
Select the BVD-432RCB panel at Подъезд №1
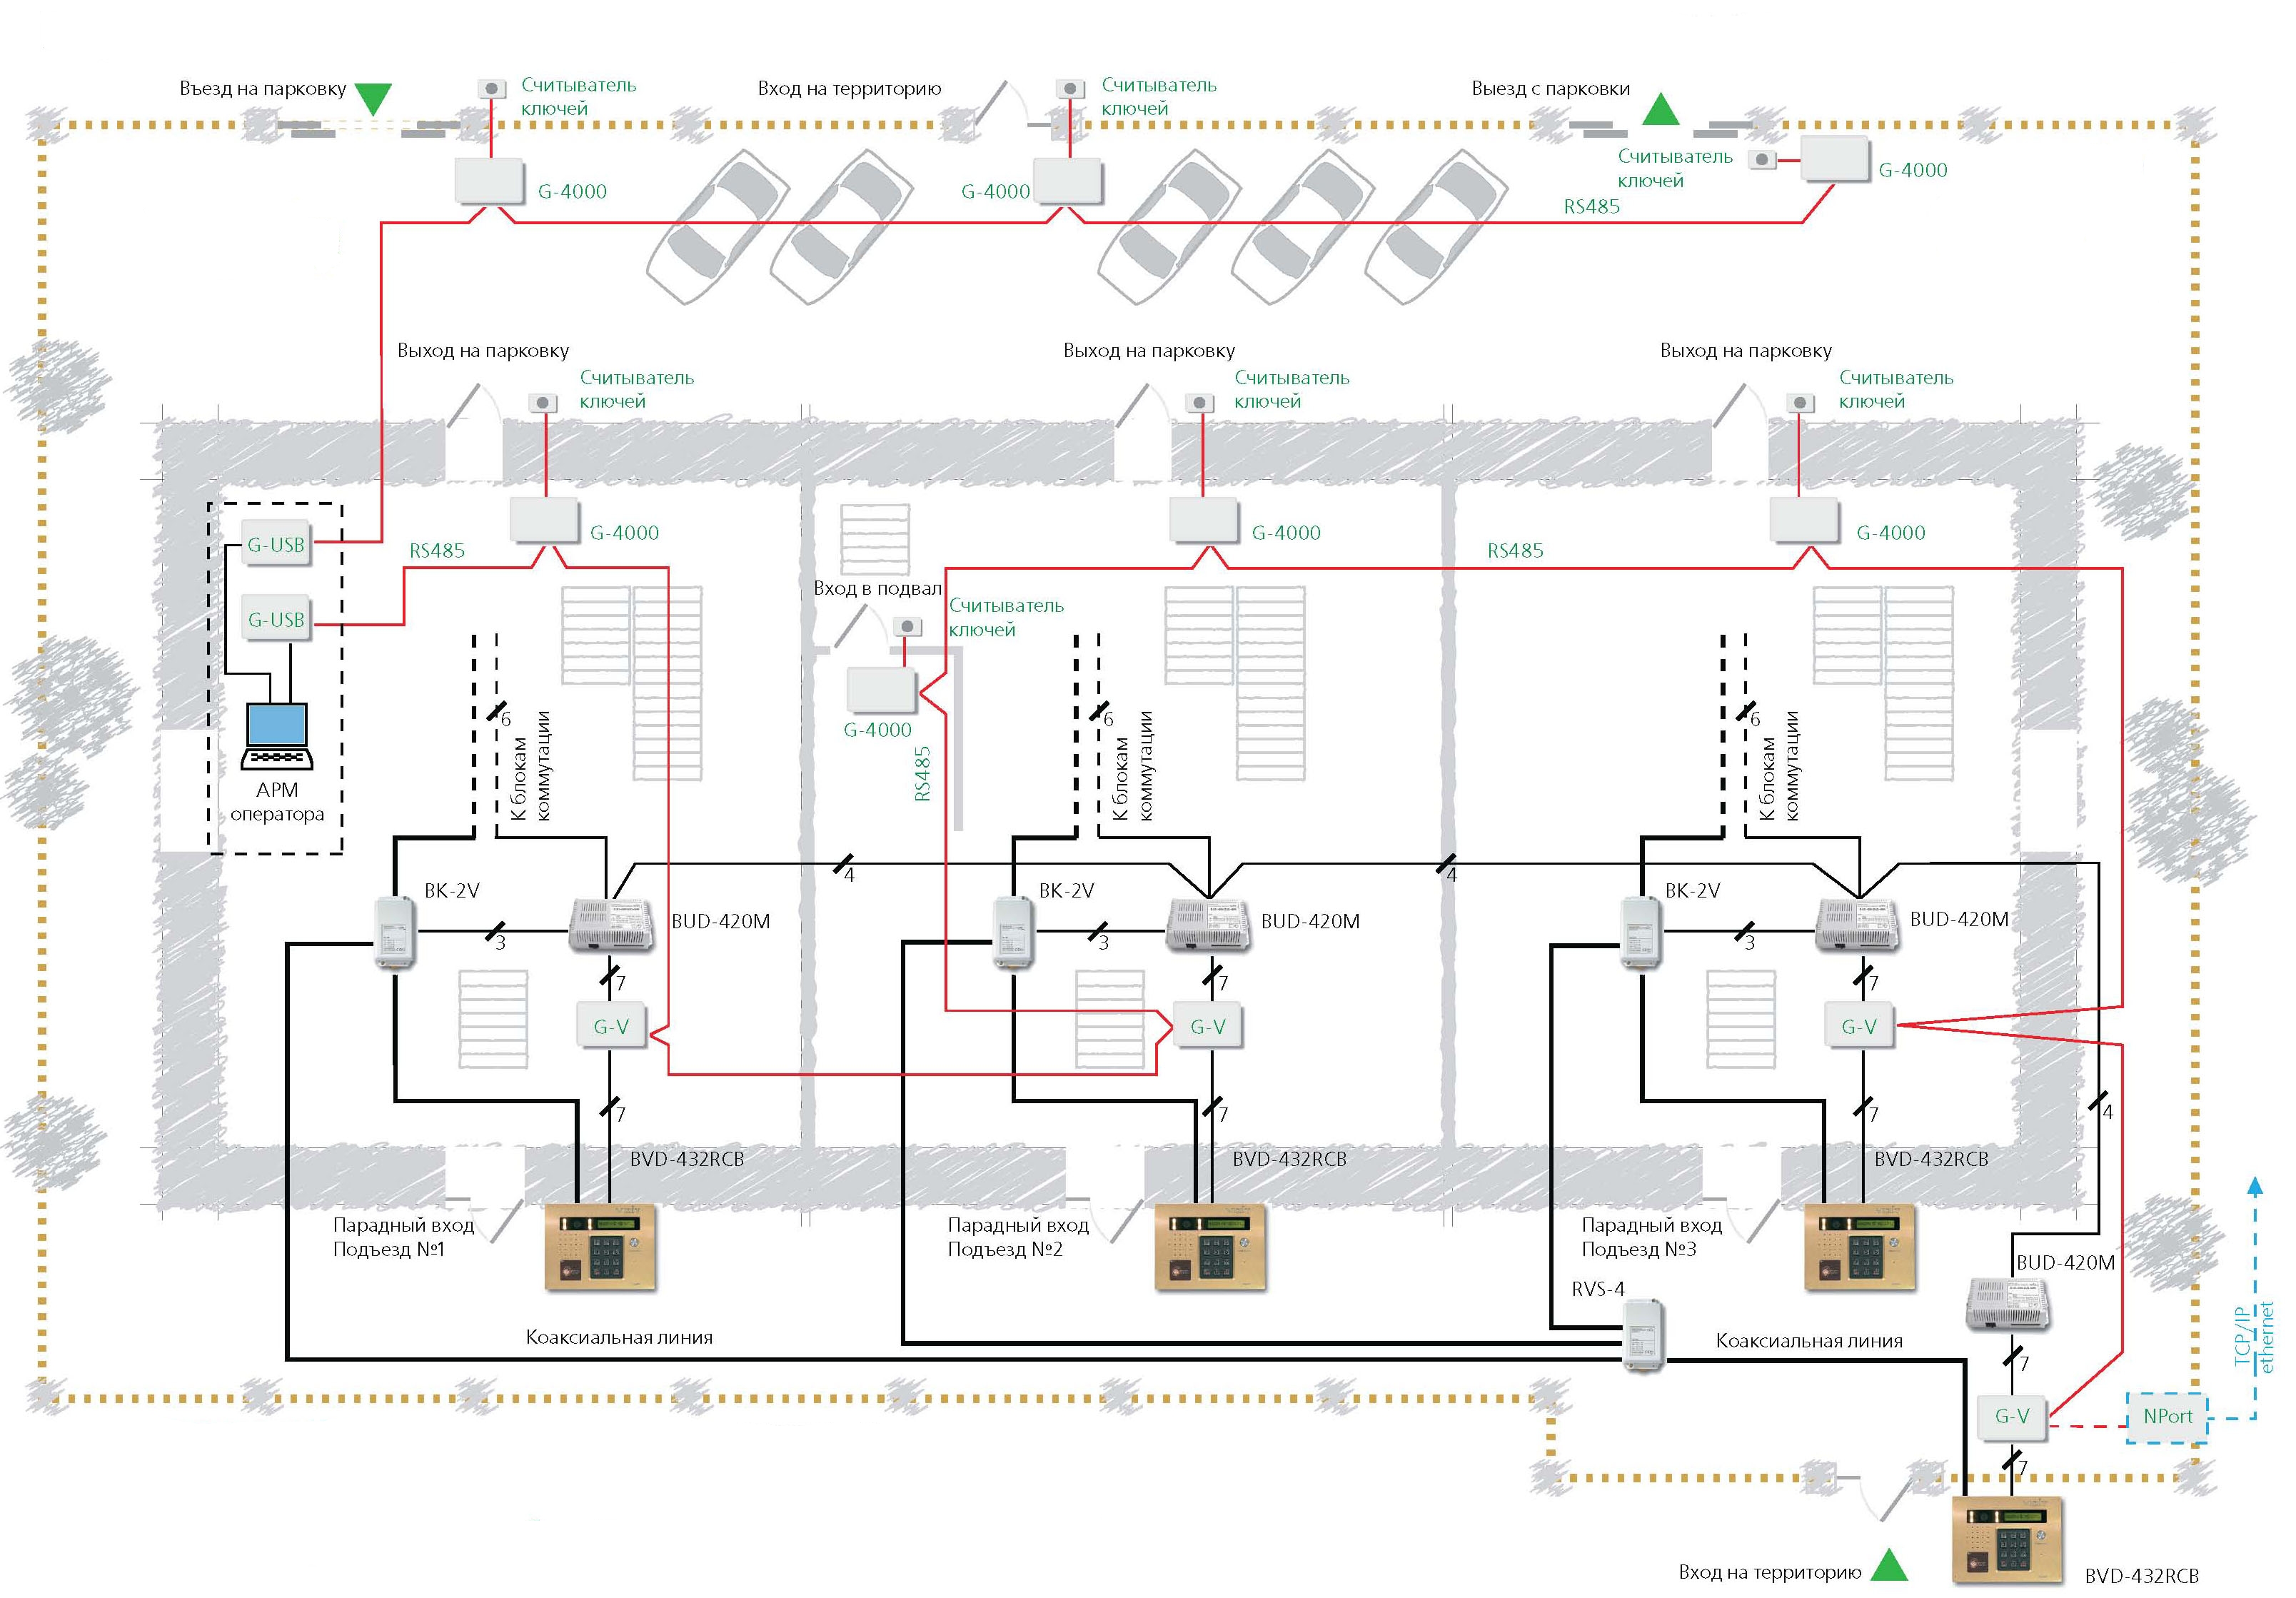600,1247
